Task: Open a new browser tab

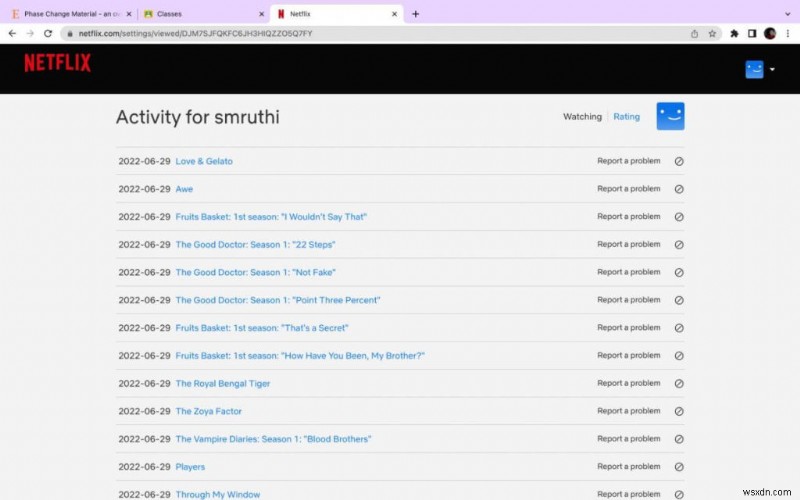Action: tap(415, 14)
